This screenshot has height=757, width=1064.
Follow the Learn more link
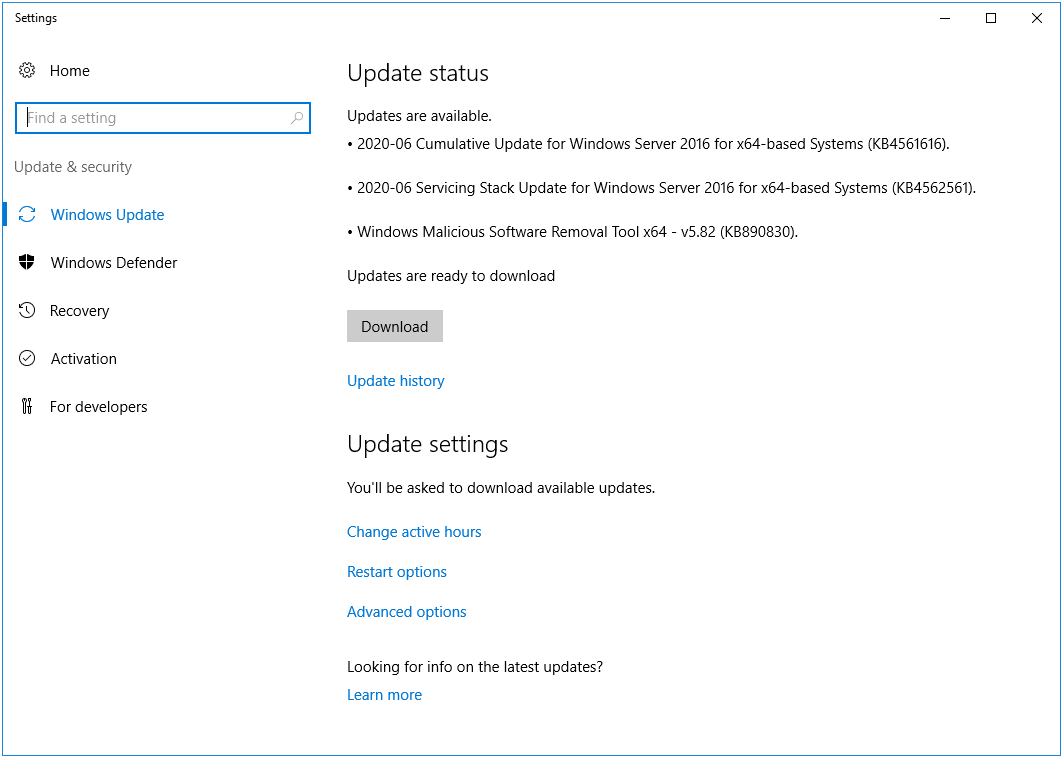(384, 695)
